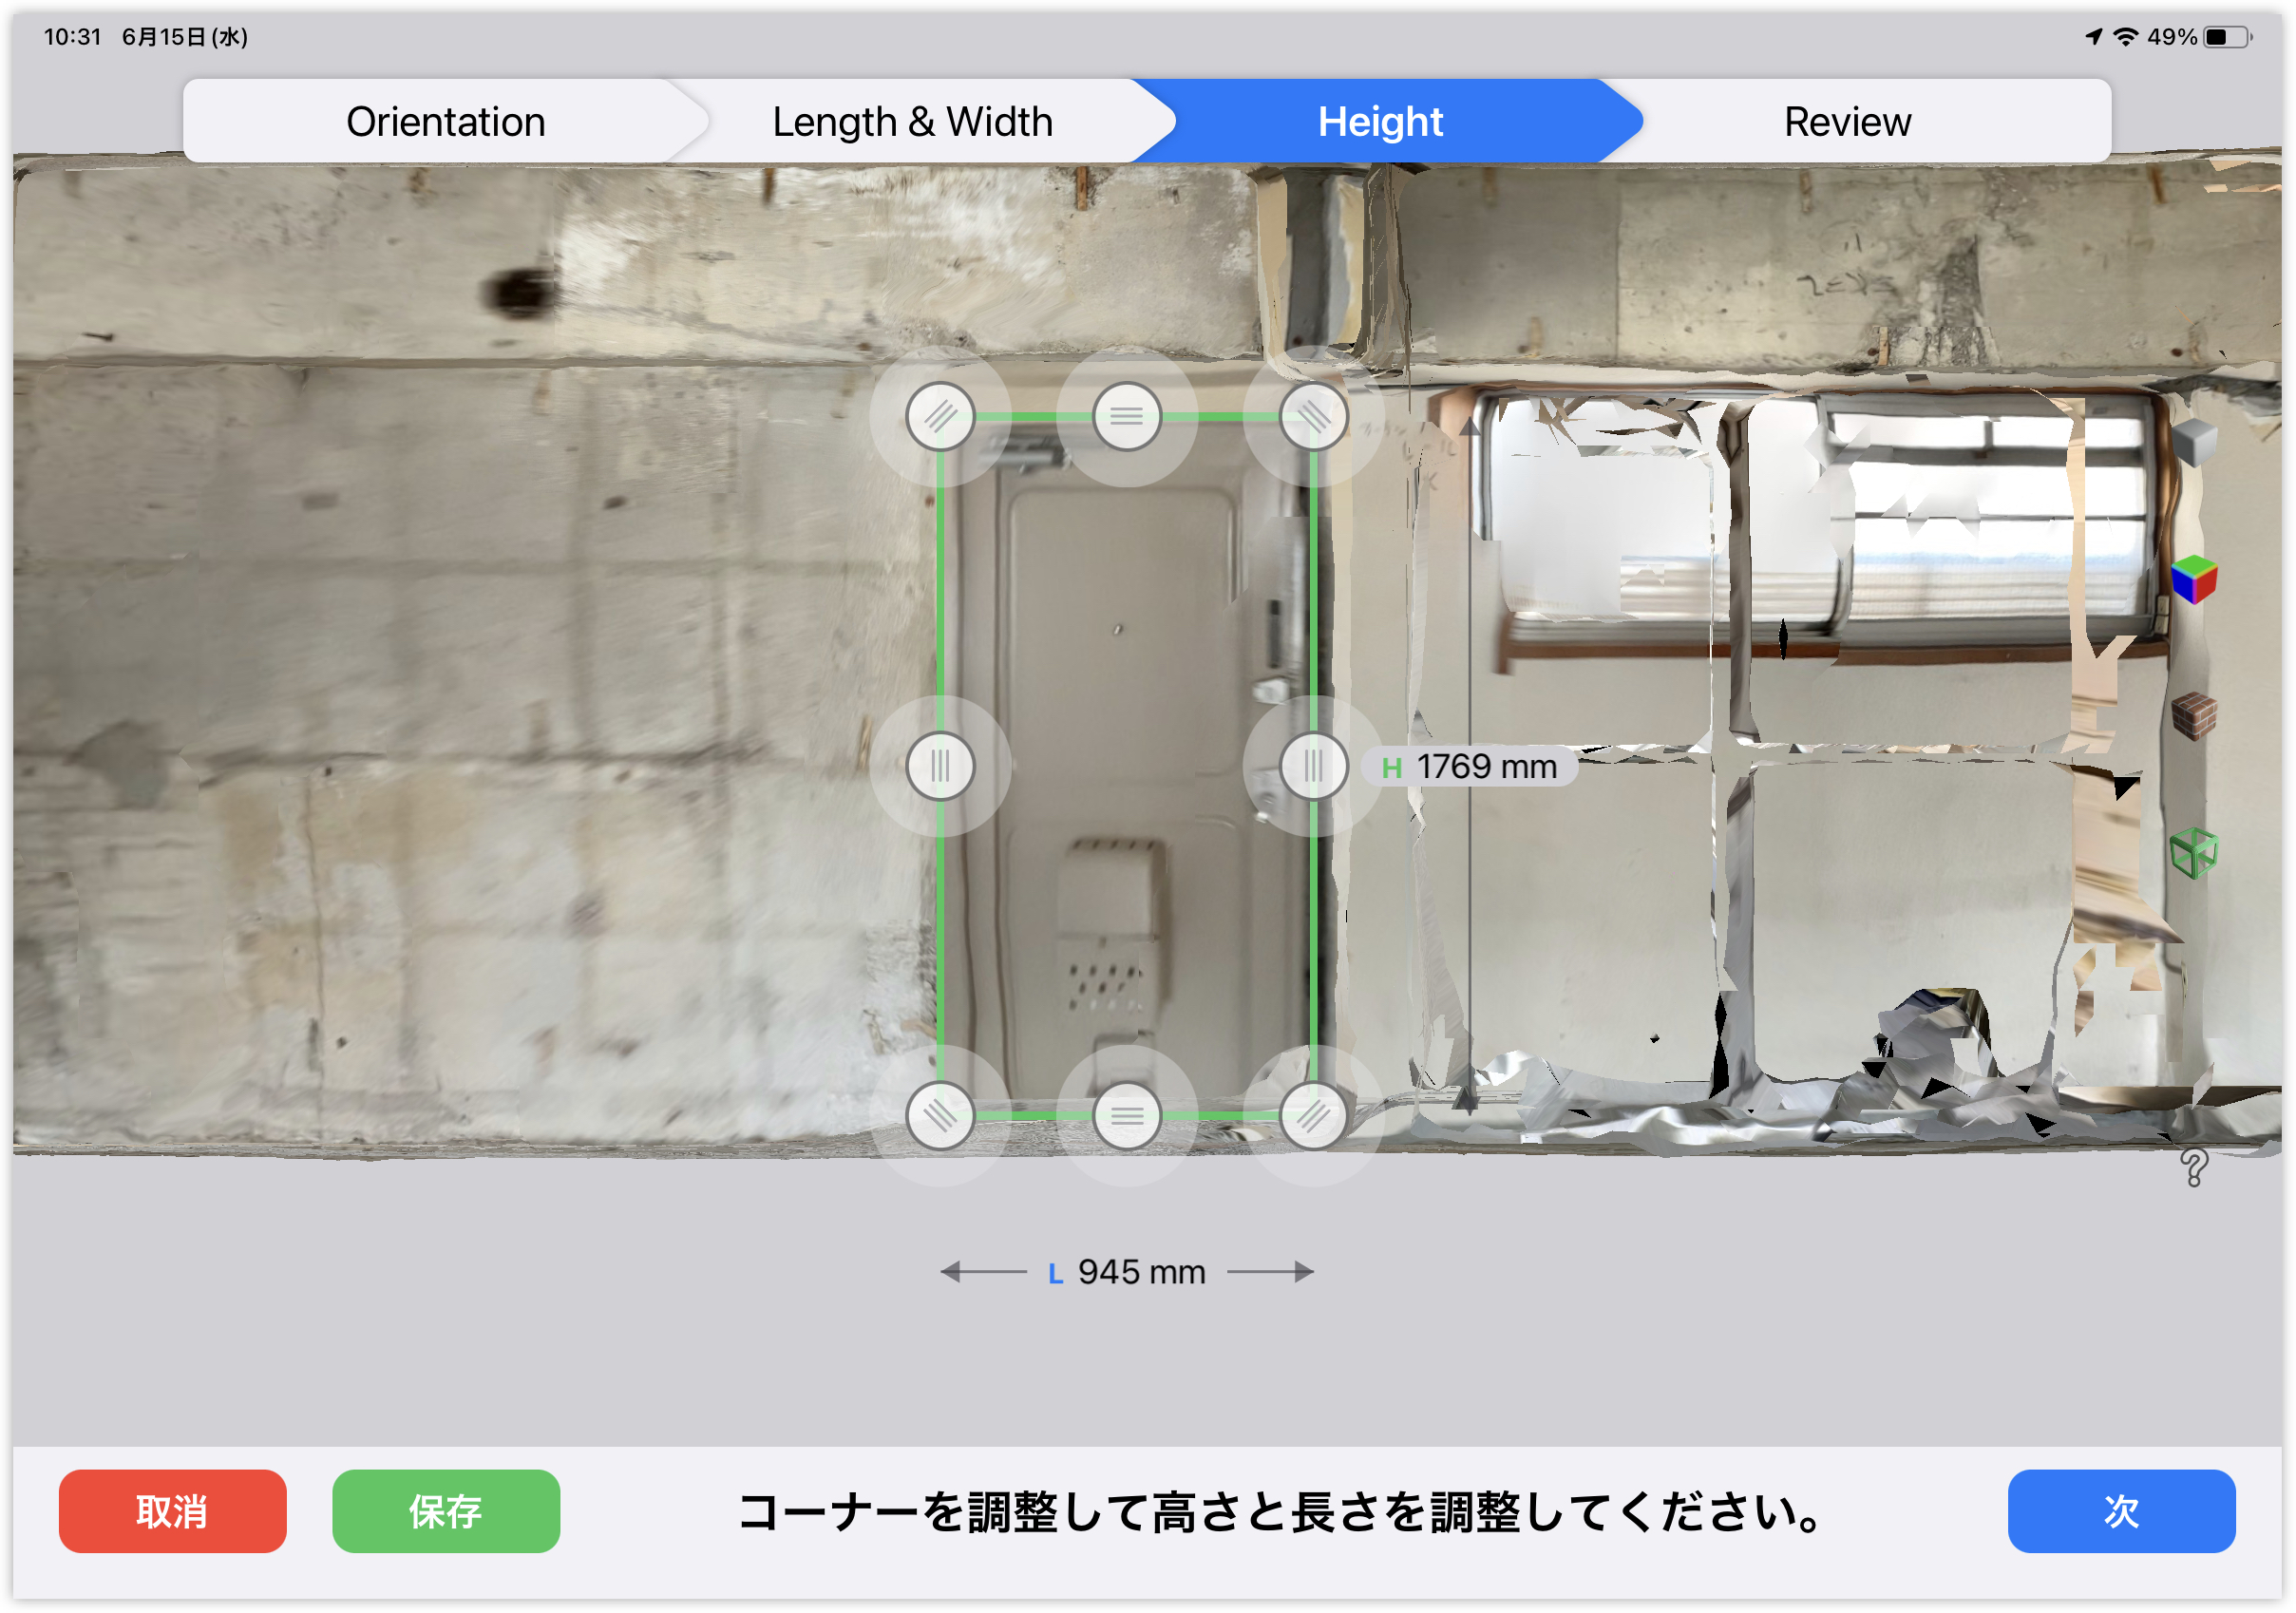This screenshot has height=1613, width=2296.
Task: Open the help question mark
Action: click(2194, 1167)
